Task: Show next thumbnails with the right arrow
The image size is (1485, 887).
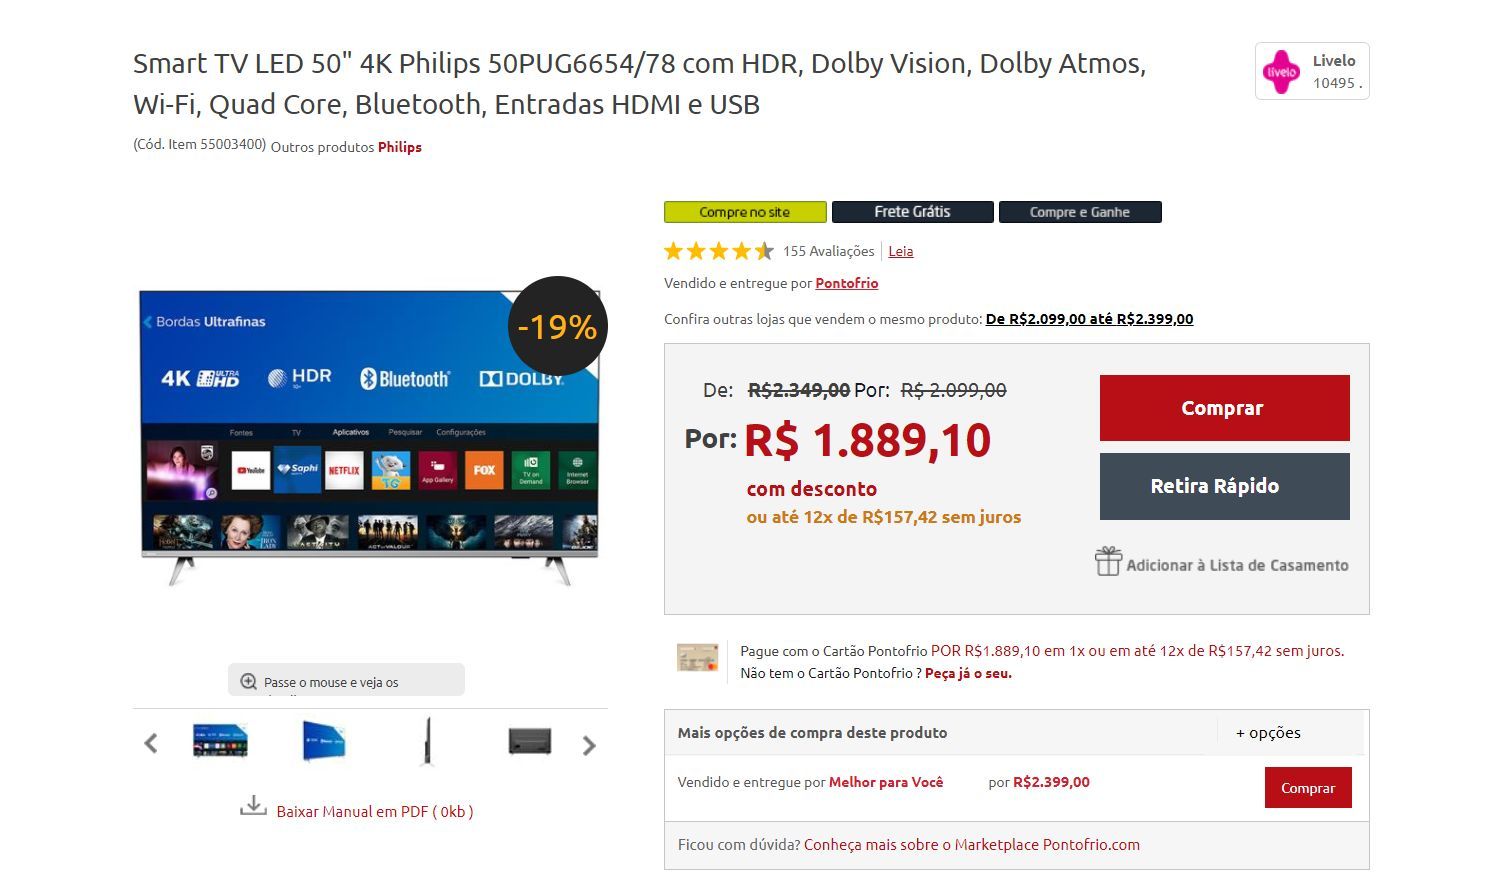Action: point(589,745)
